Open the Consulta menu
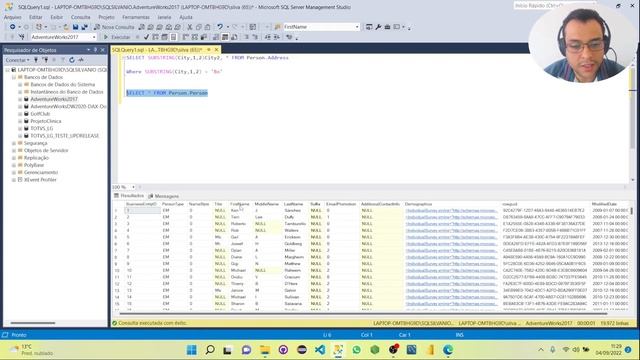Viewport: 640px width, 360px height. 80,17
